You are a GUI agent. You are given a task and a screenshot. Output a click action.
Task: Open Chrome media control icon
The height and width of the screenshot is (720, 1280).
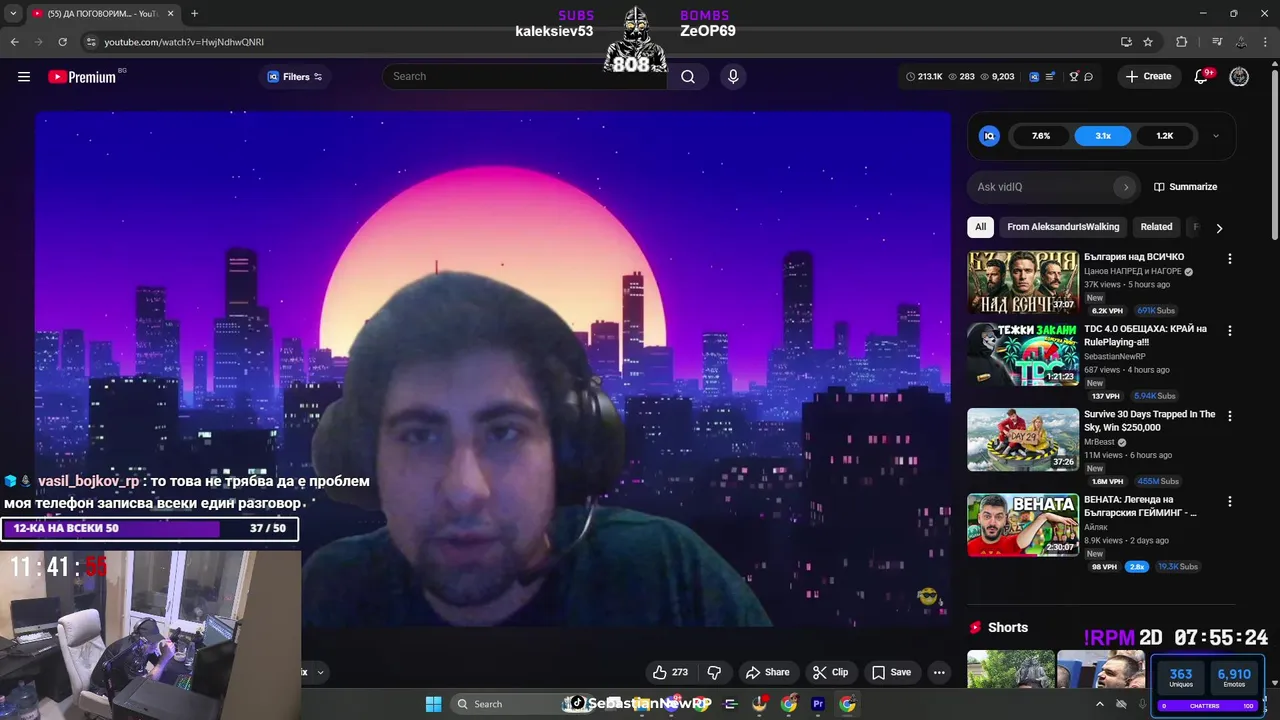tap(1217, 42)
